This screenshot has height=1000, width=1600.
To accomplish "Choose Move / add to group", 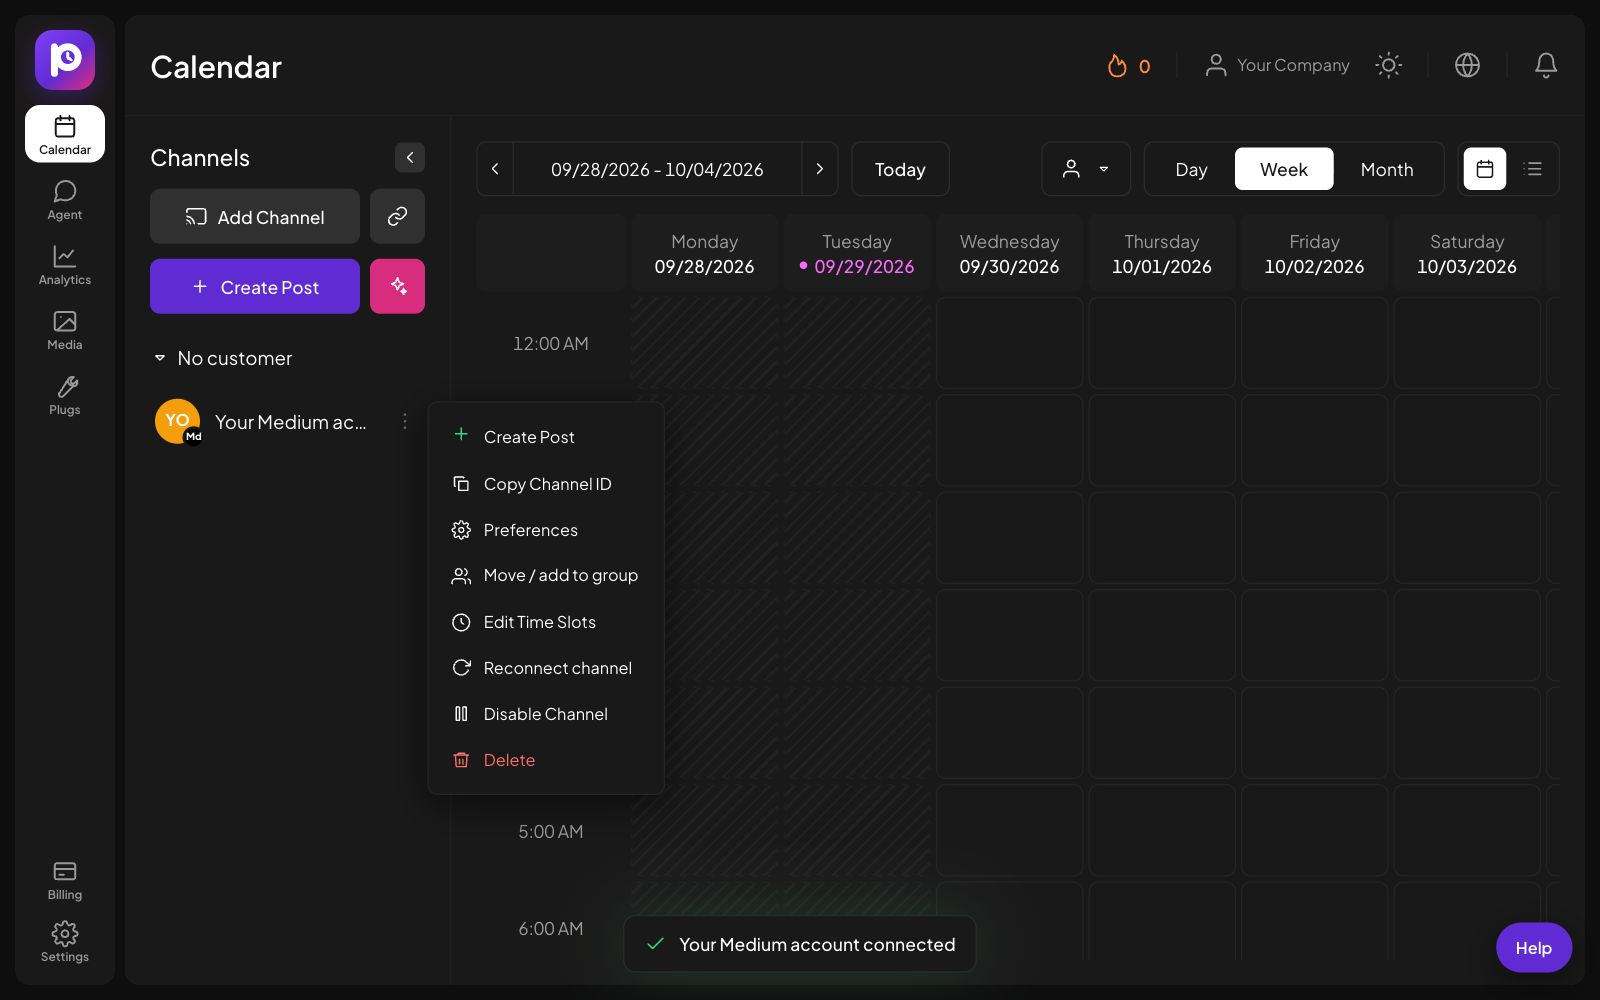I will point(546,576).
